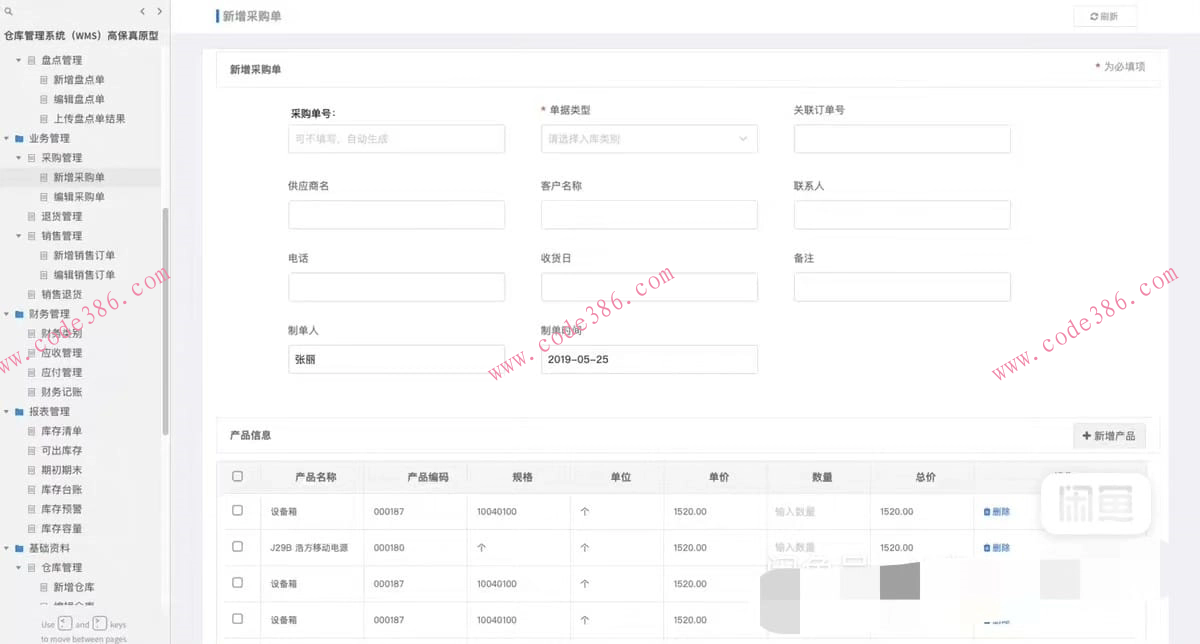Open 新增采购单 page in sidebar
The image size is (1200, 644).
coord(80,177)
